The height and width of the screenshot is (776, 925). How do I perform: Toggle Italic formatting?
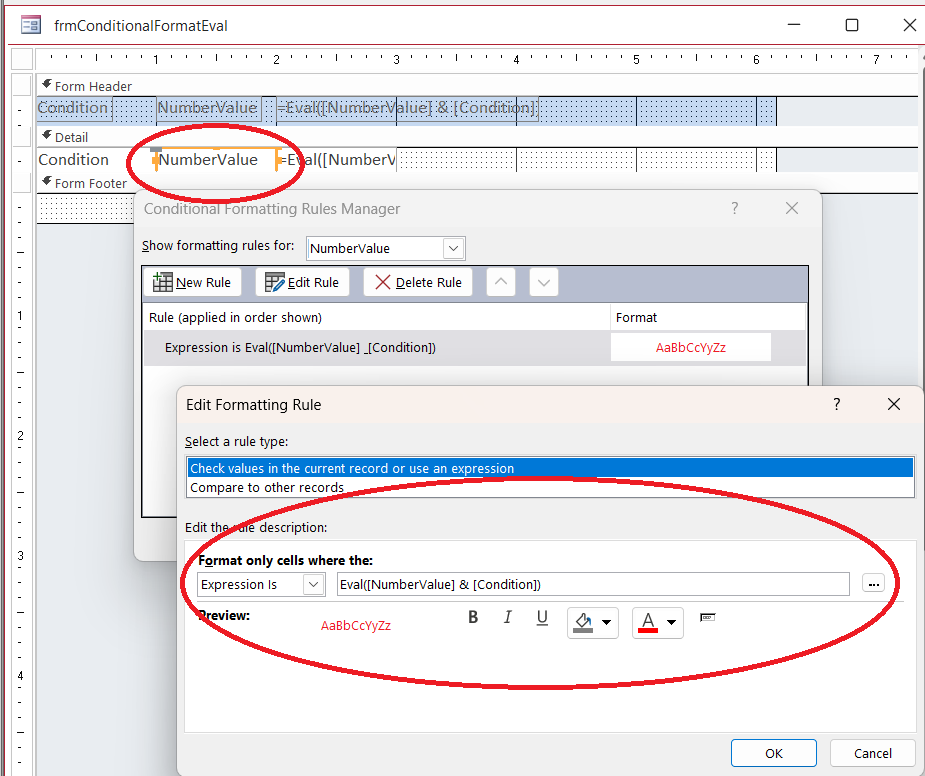point(507,617)
